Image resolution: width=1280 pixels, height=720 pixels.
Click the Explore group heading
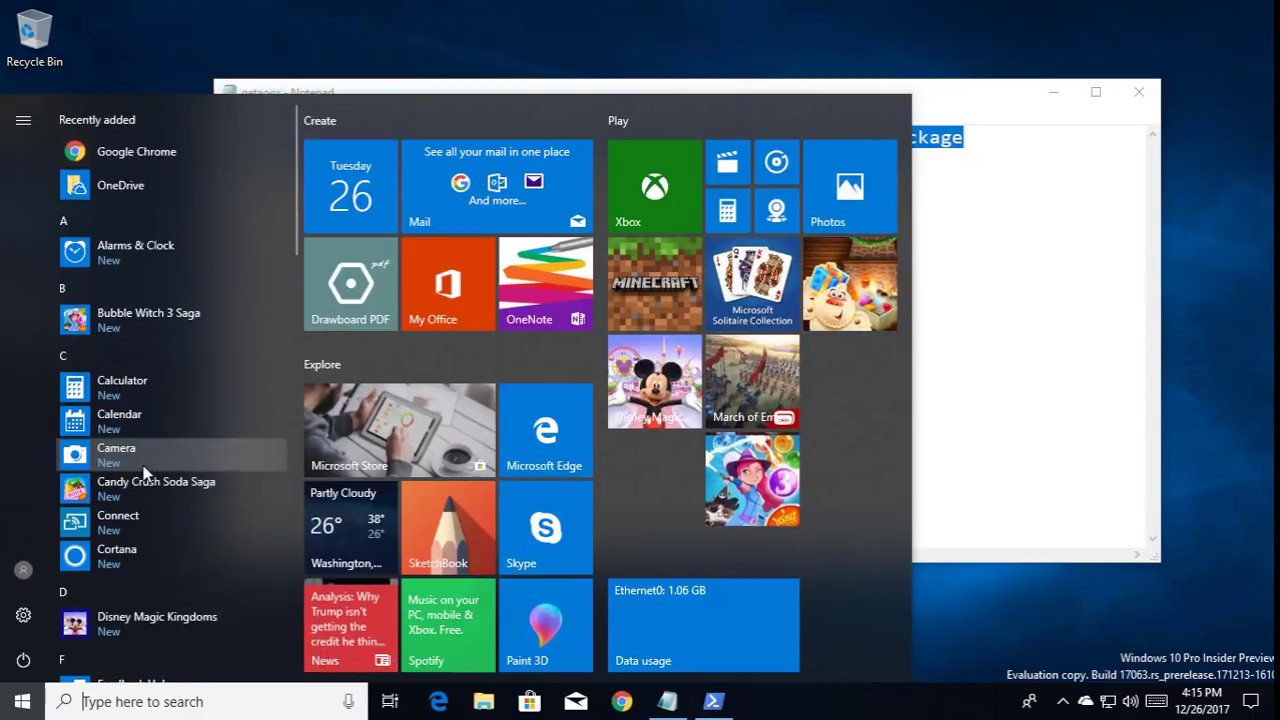point(322,365)
